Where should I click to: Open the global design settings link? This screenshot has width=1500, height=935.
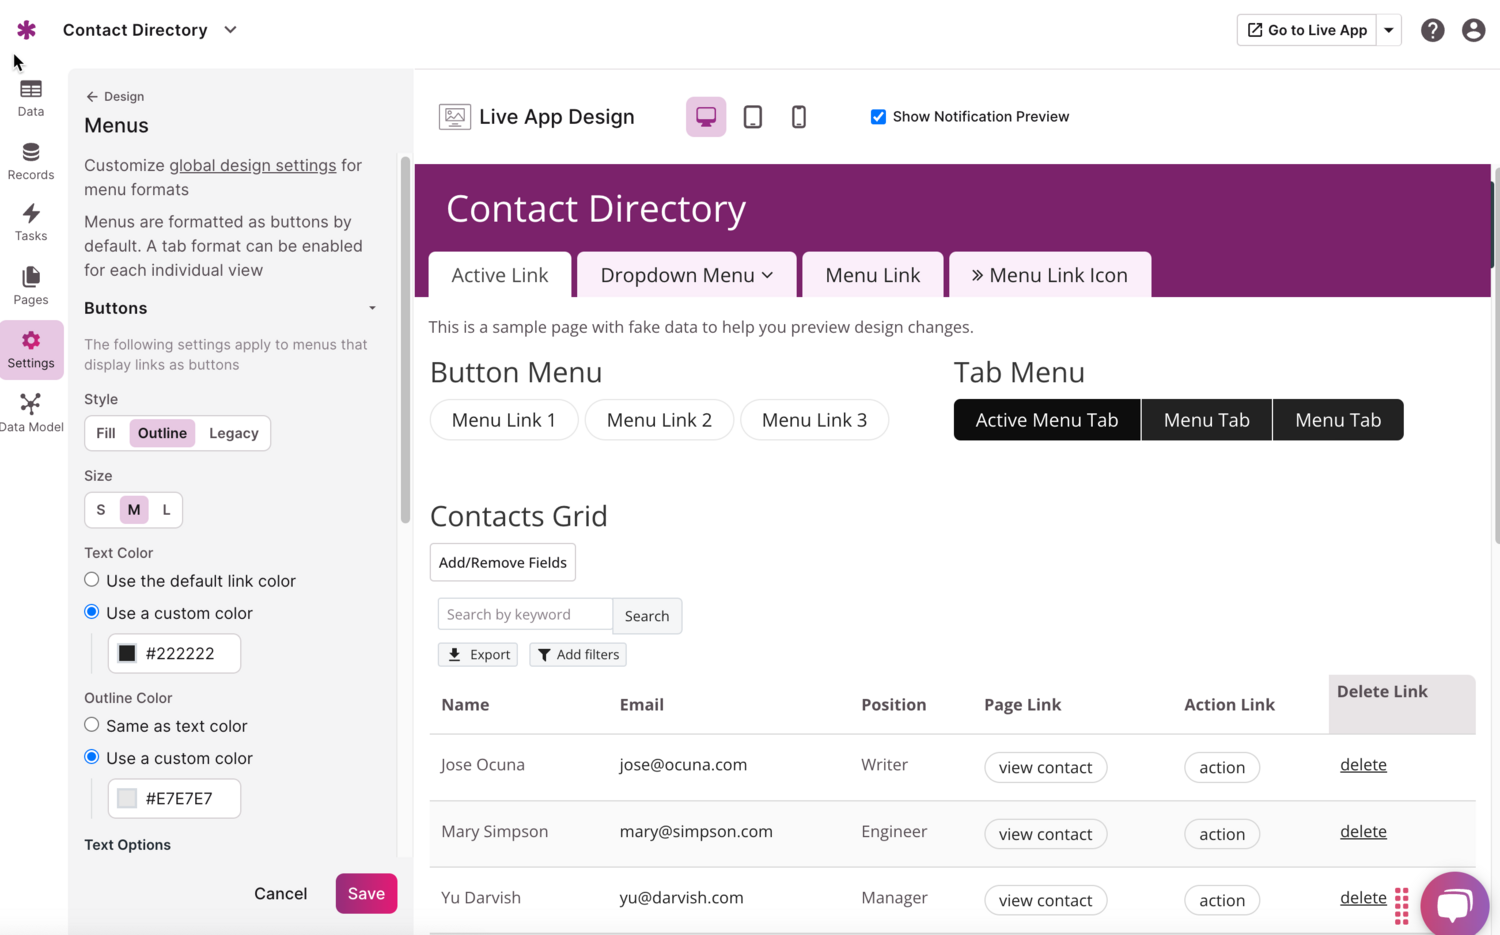click(252, 165)
